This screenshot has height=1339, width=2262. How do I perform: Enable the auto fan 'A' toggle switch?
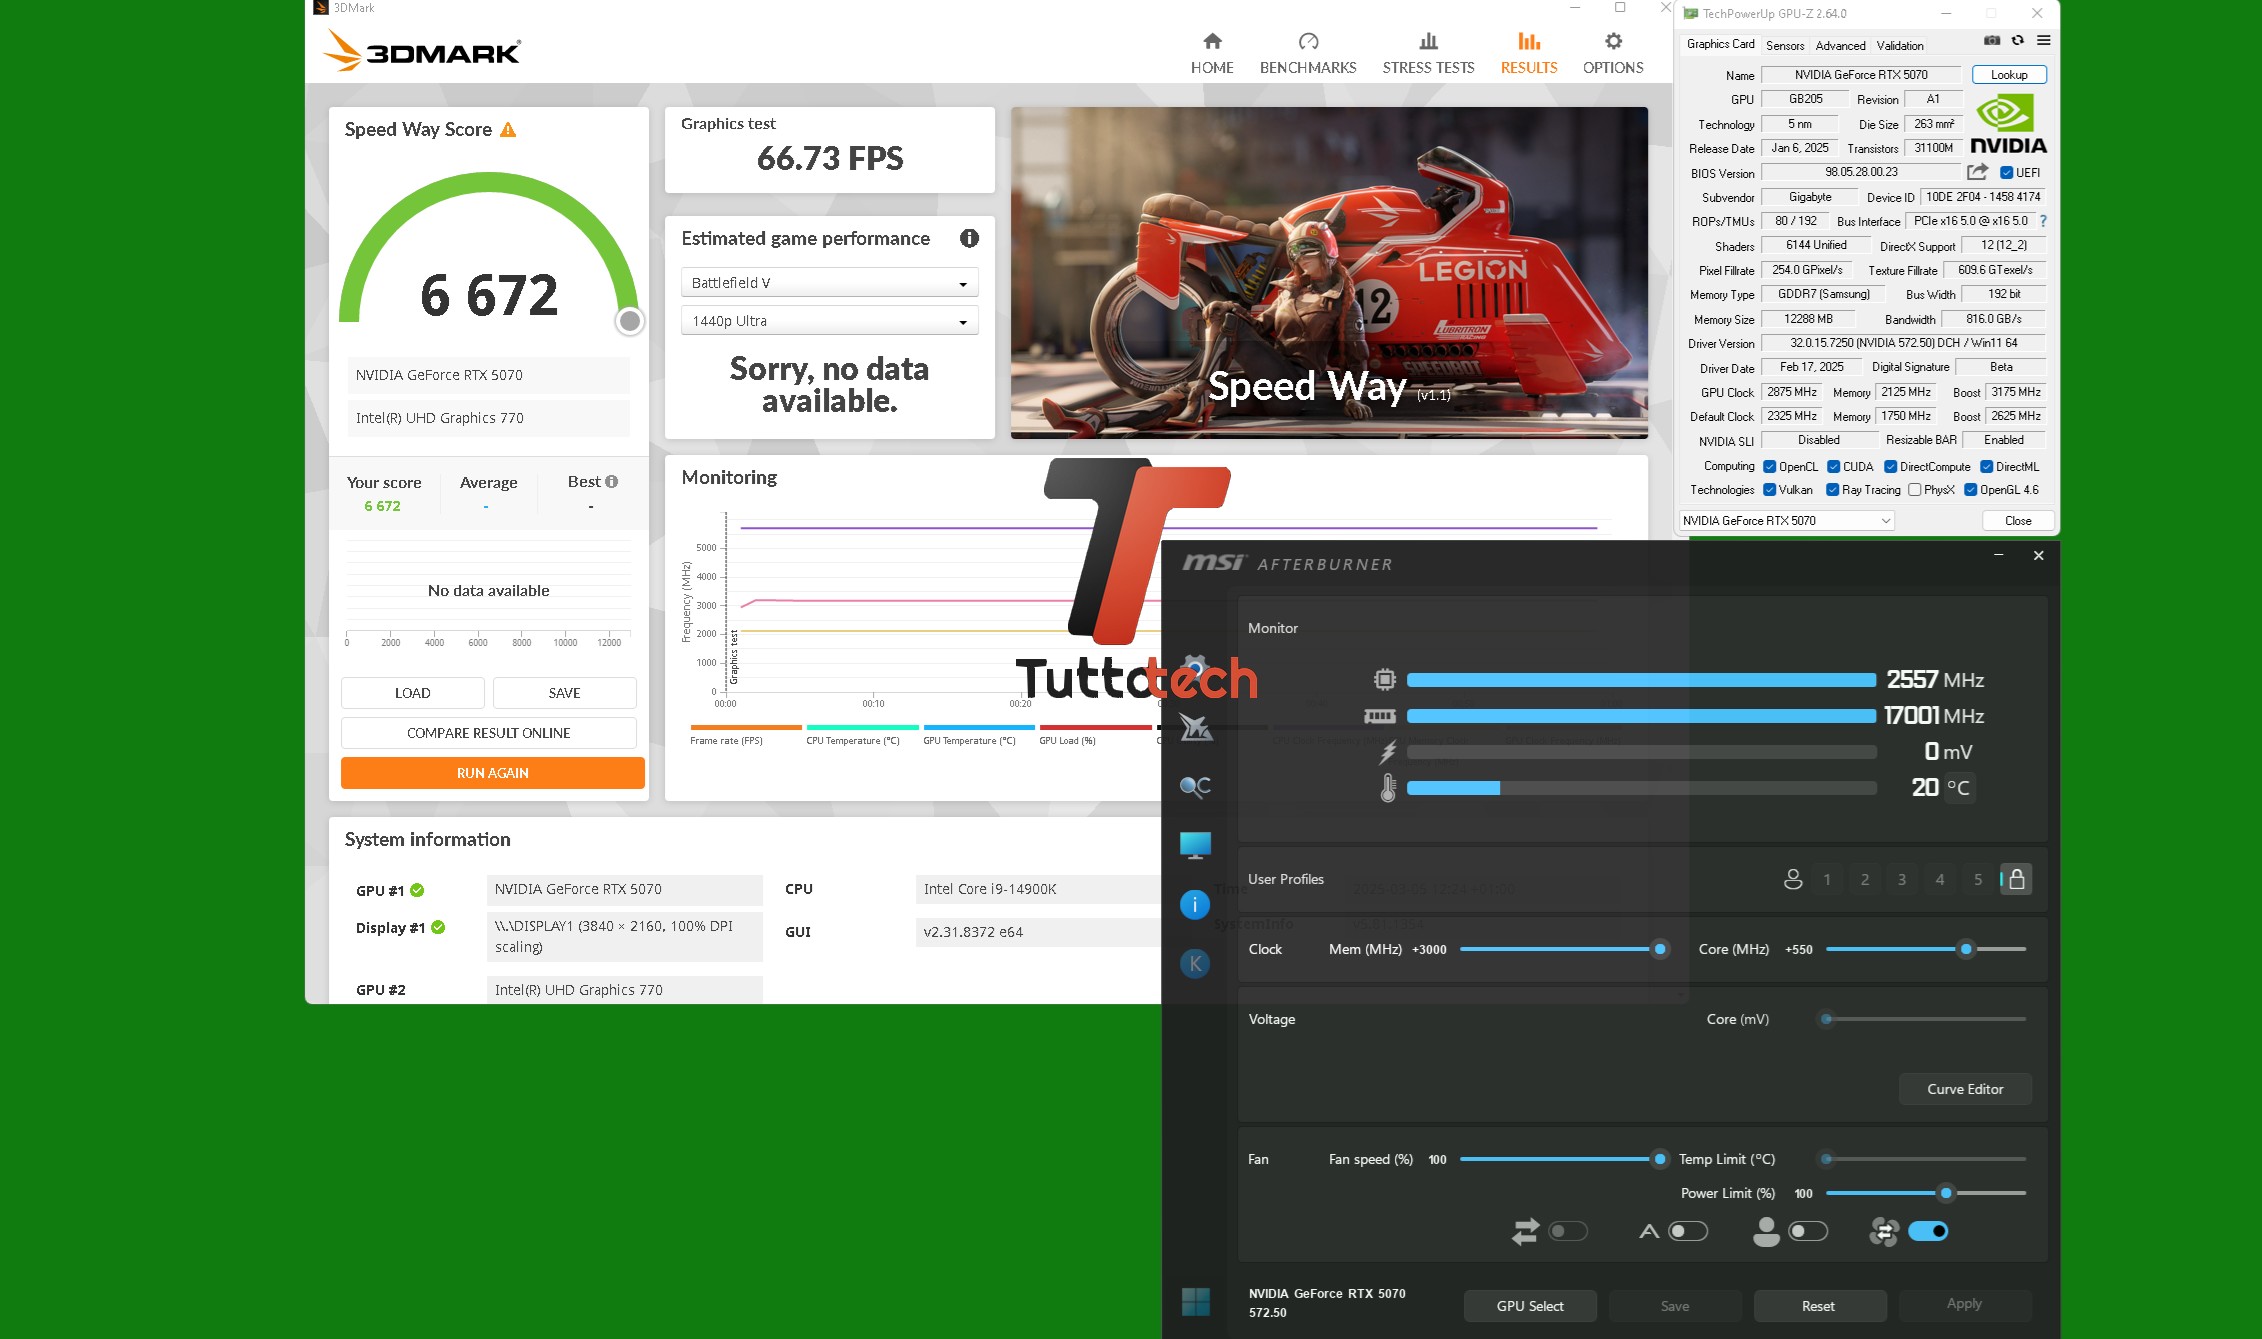point(1688,1231)
